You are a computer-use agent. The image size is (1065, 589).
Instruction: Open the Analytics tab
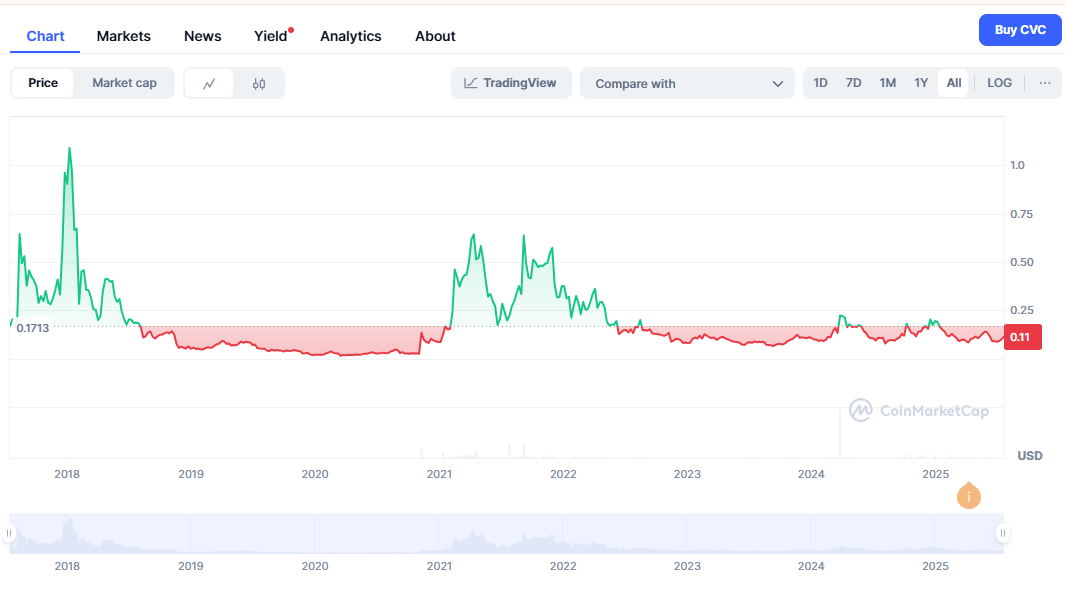coord(351,35)
